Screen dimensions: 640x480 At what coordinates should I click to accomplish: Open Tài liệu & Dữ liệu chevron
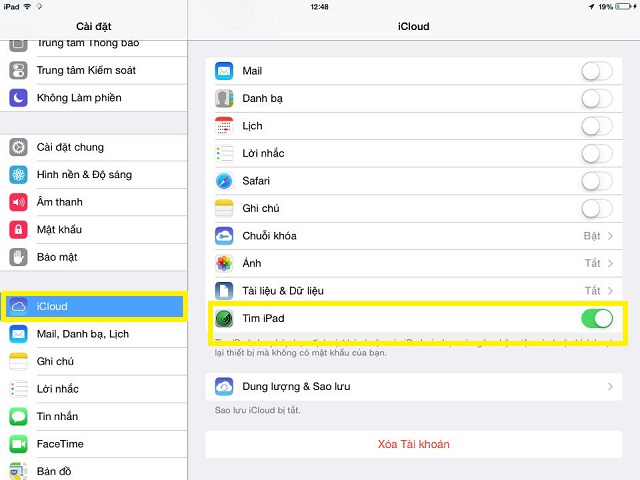point(610,291)
